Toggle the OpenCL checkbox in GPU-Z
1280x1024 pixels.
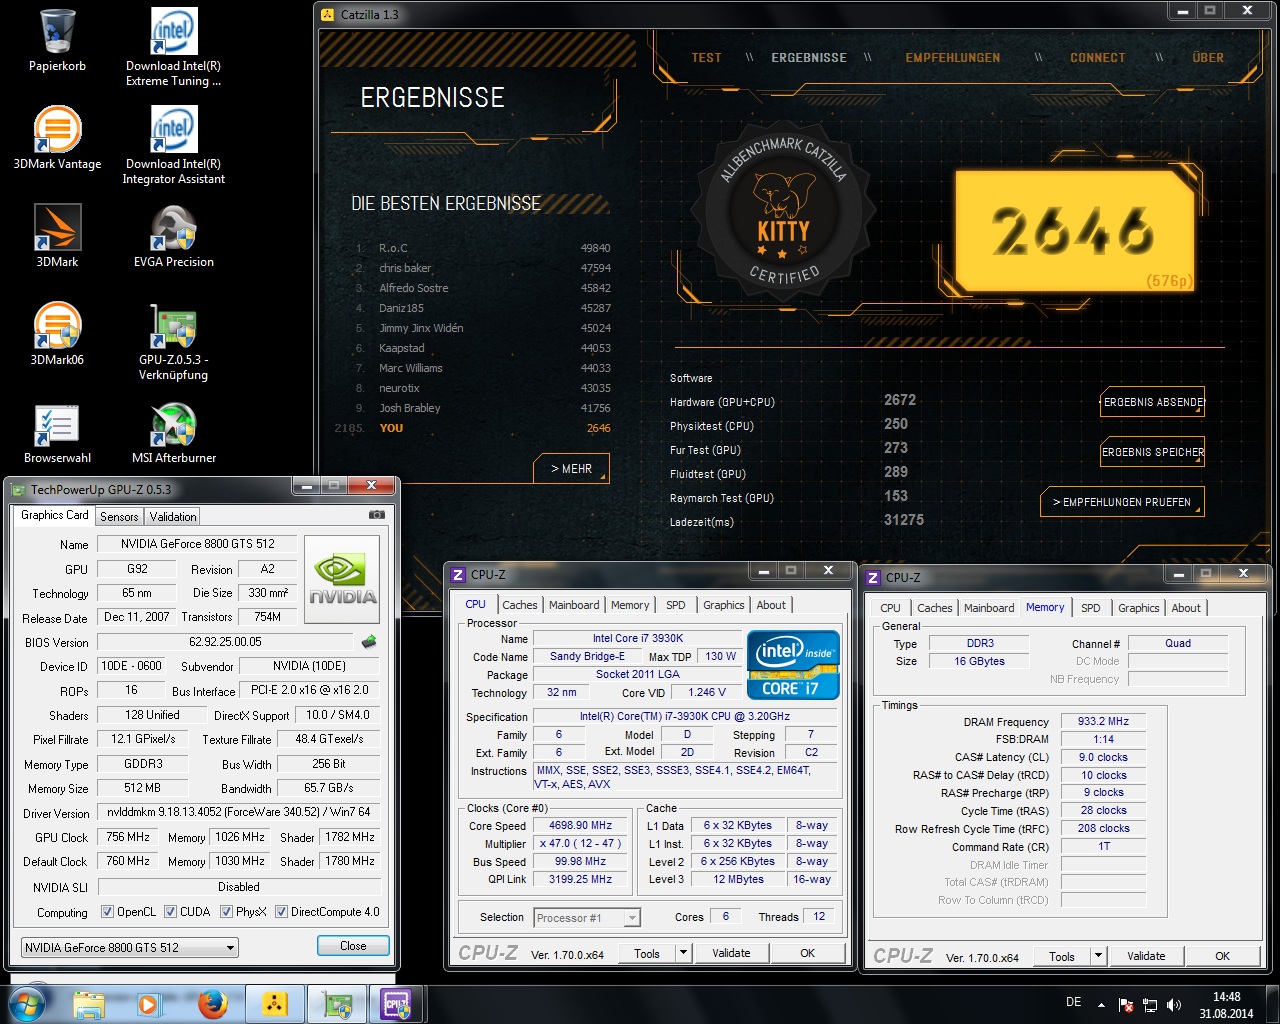(x=107, y=912)
